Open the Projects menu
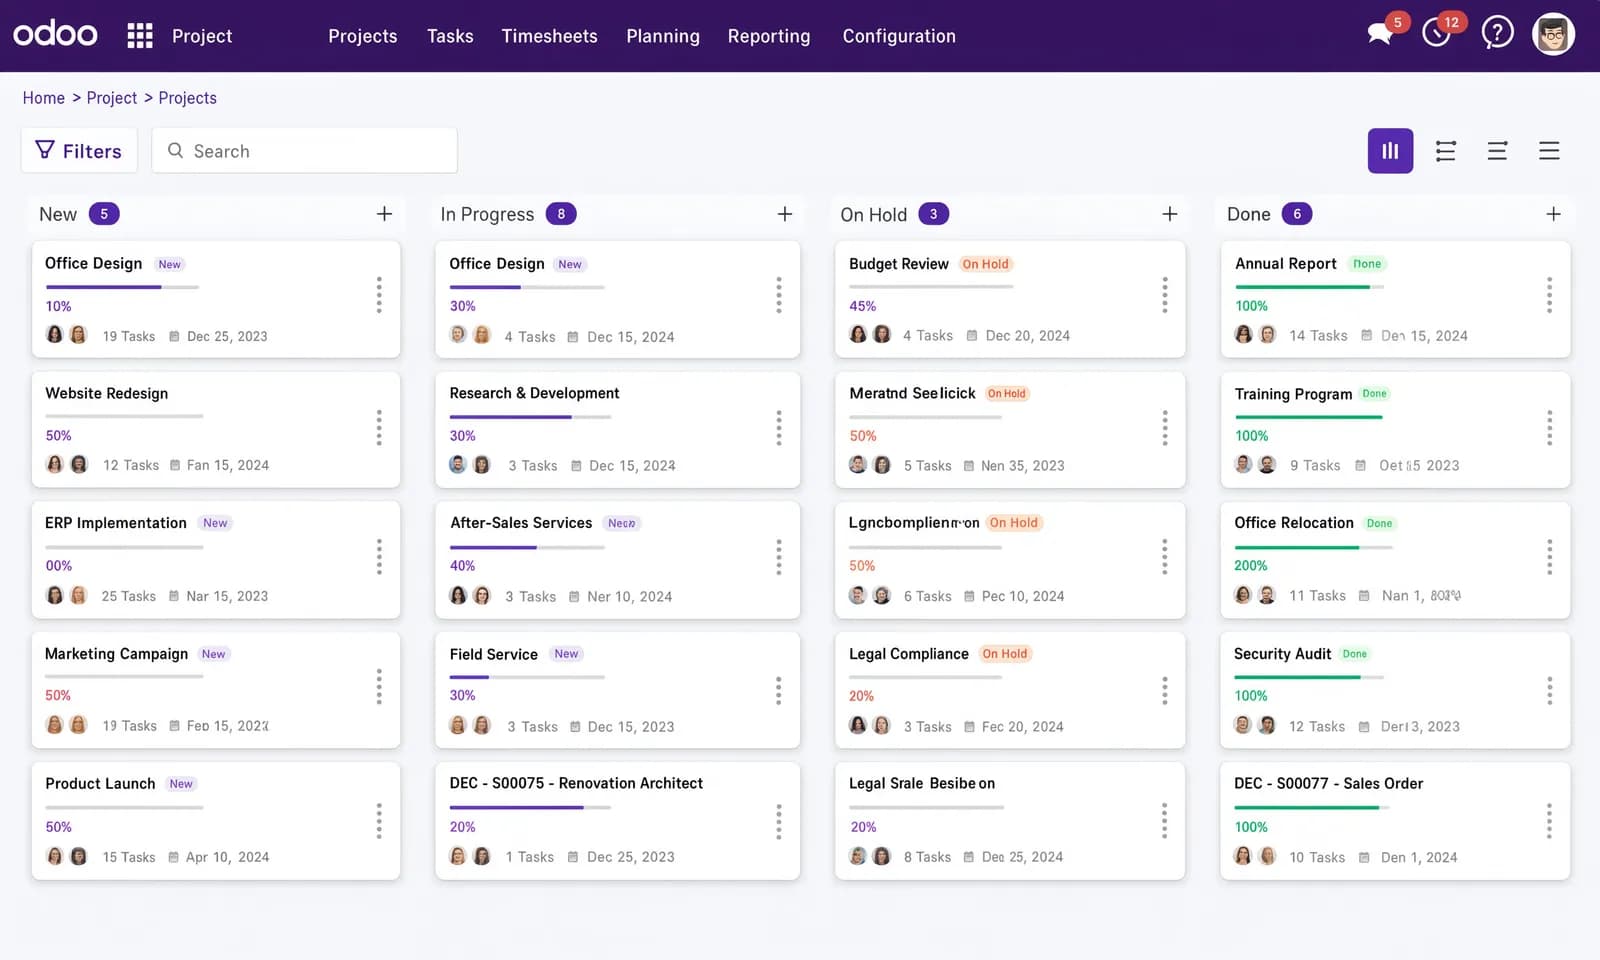This screenshot has height=960, width=1600. (363, 36)
